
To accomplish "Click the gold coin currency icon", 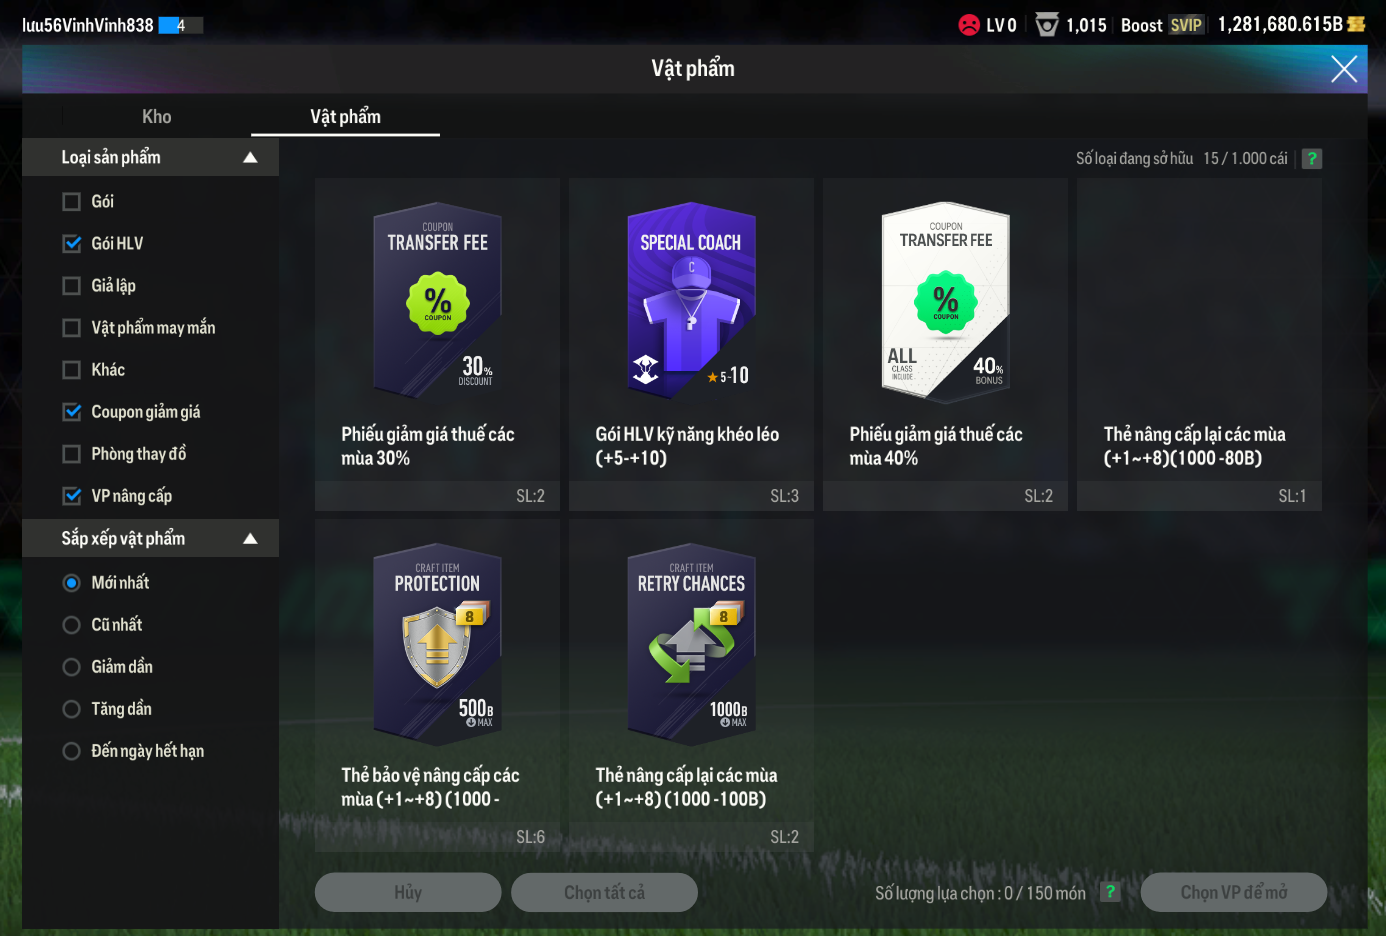I will point(1356,24).
